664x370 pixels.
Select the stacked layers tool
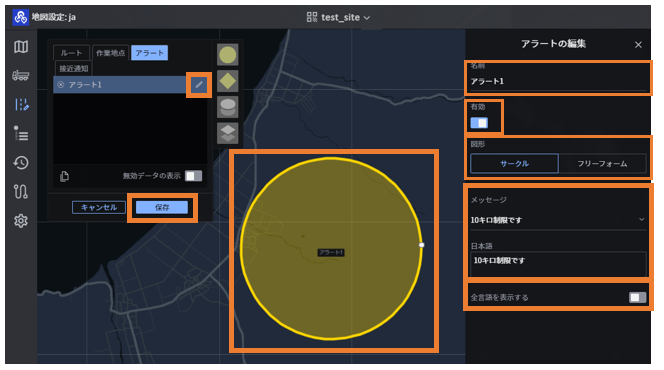coord(227,133)
